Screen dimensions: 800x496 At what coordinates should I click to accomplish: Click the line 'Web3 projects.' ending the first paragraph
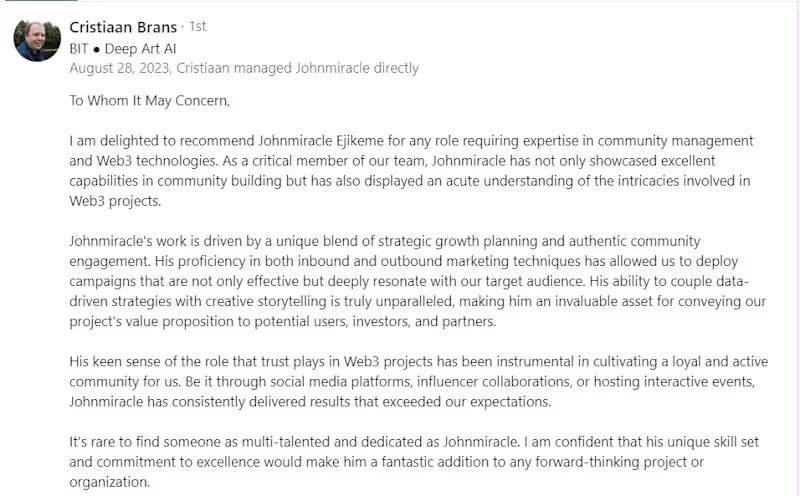pos(115,200)
